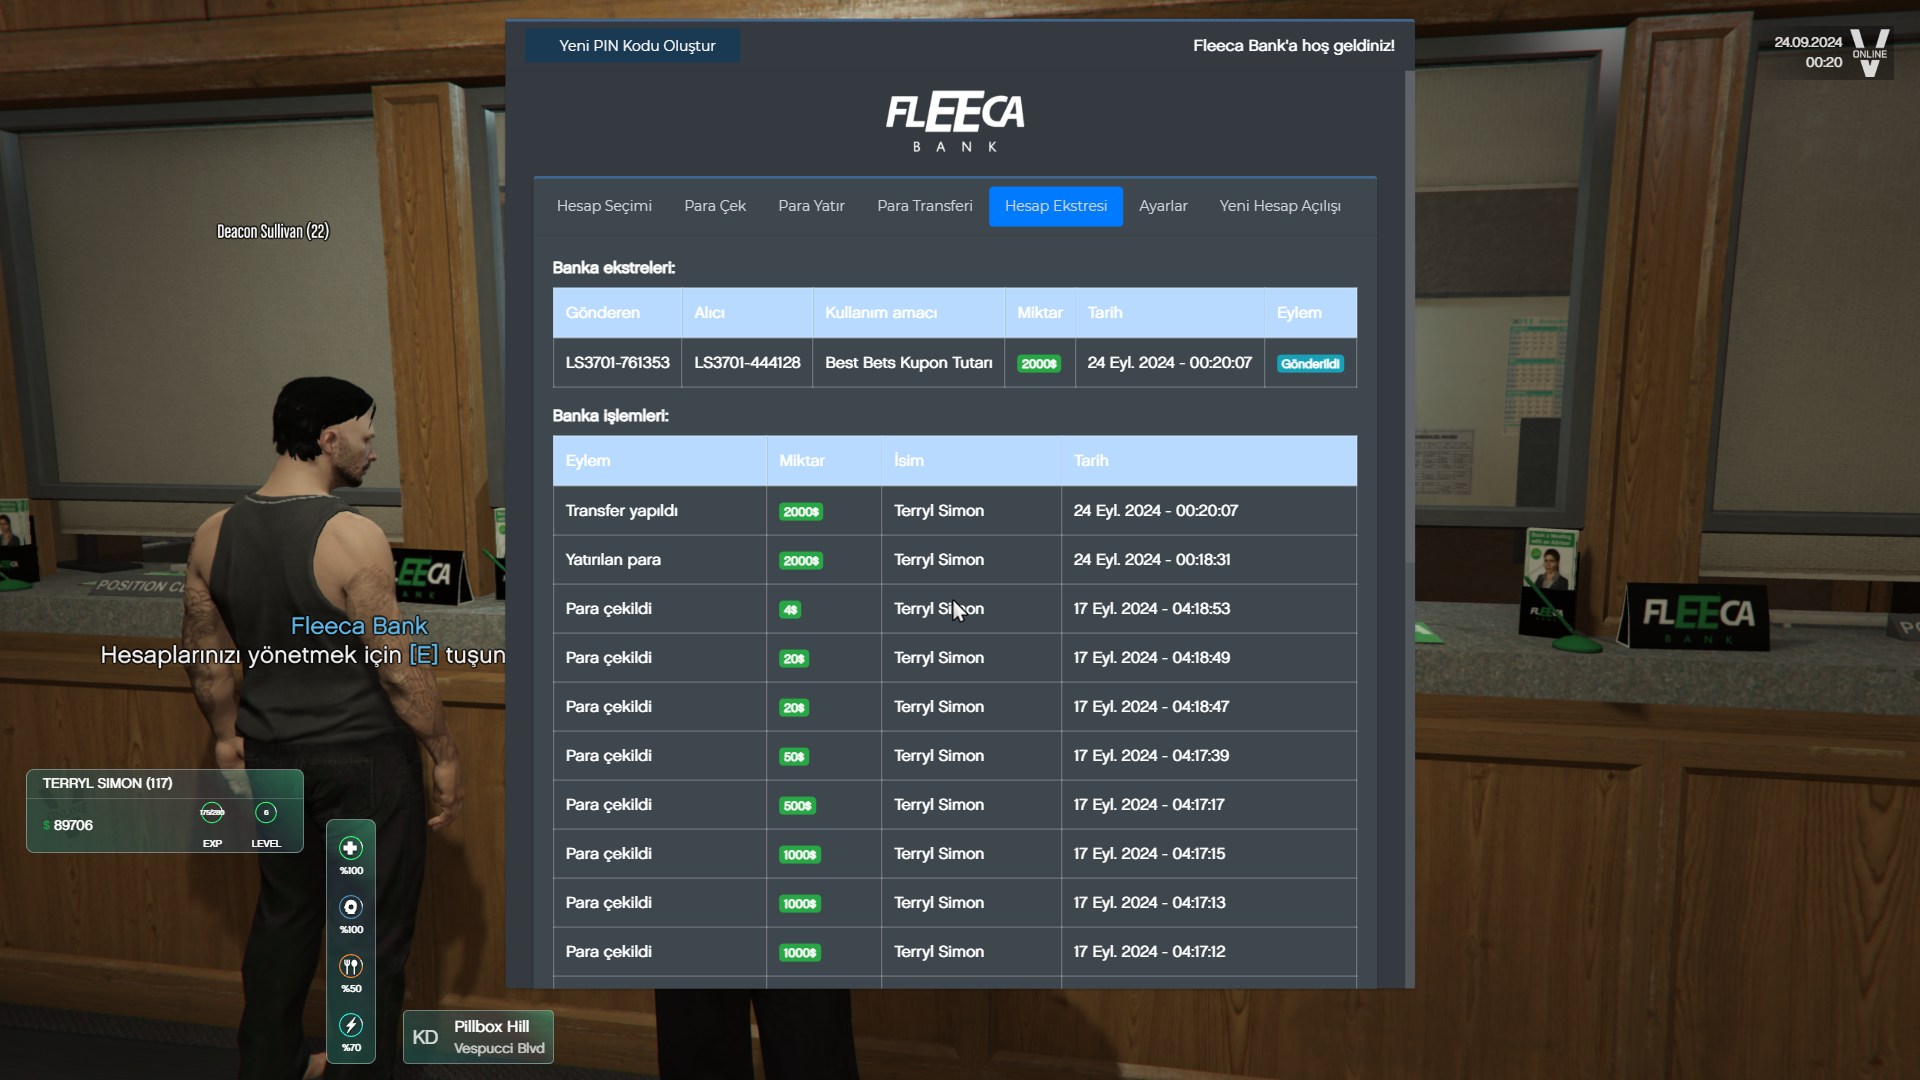Click the LEVEL circle indicator
1920x1080 pixels.
coord(266,813)
